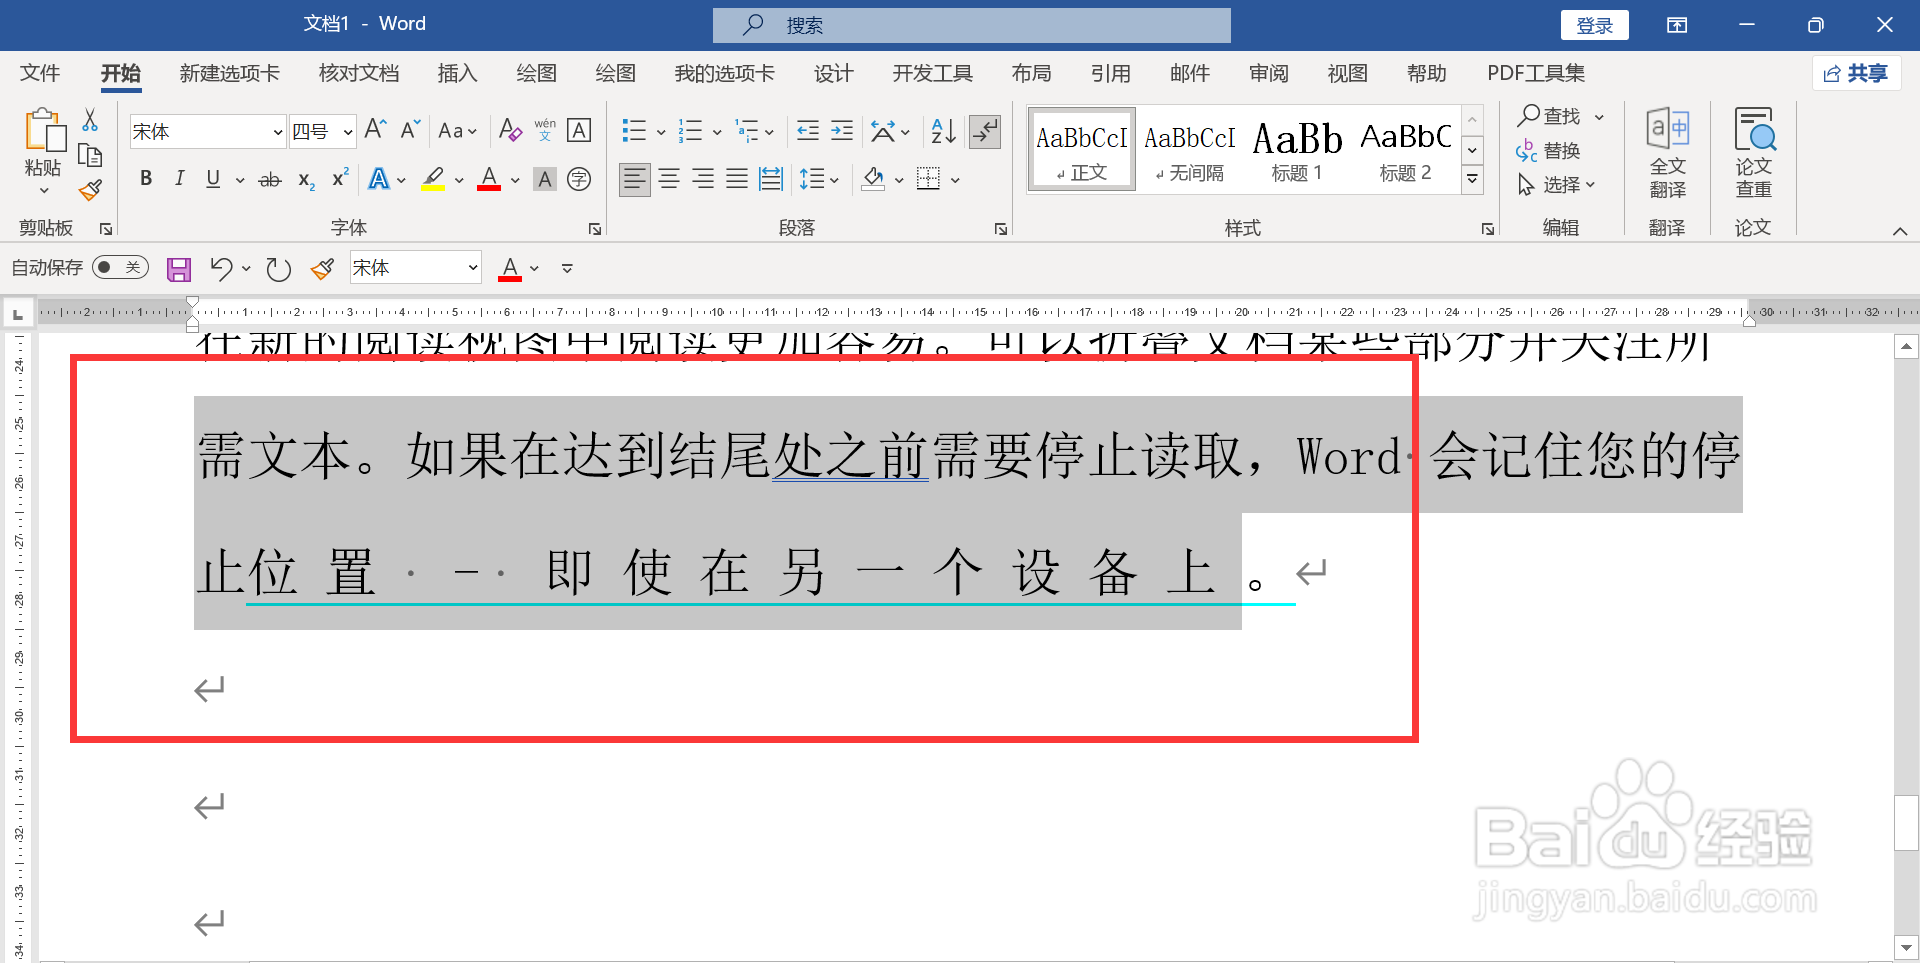Toggle character shading button

(x=545, y=179)
